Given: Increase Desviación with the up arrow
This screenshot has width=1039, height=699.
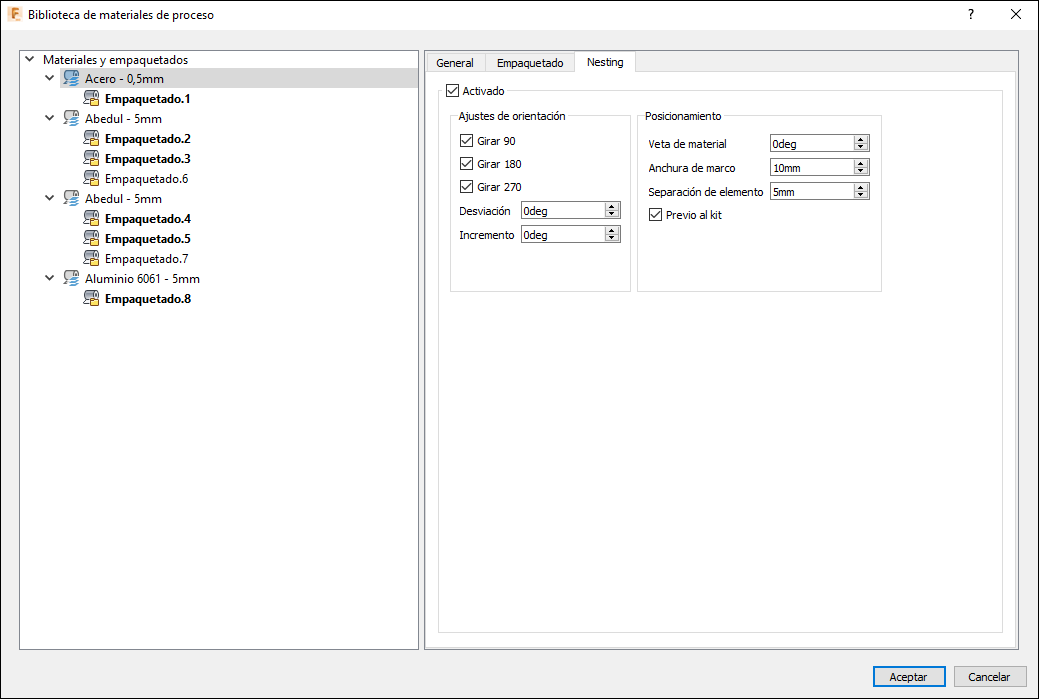Looking at the screenshot, I should 612,207.
